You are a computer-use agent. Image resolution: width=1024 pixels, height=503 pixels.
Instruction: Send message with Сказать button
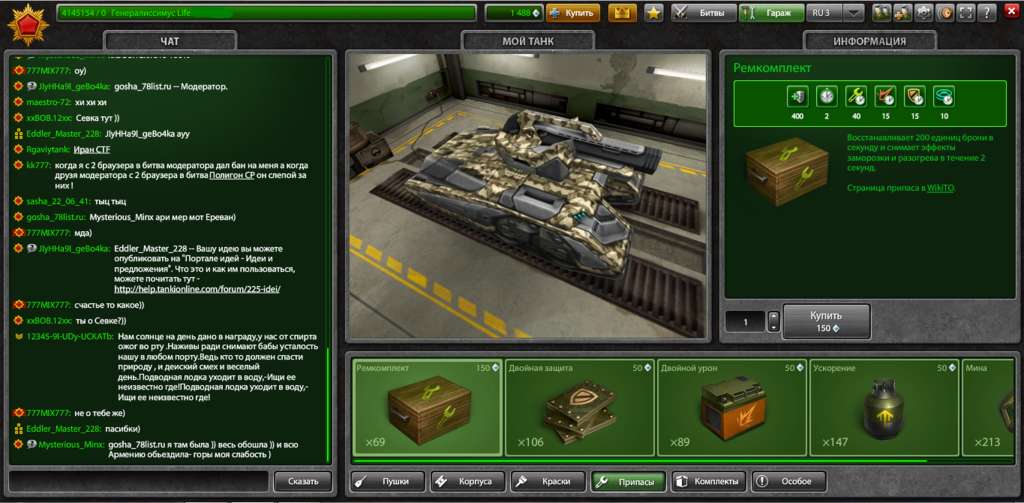tap(303, 482)
